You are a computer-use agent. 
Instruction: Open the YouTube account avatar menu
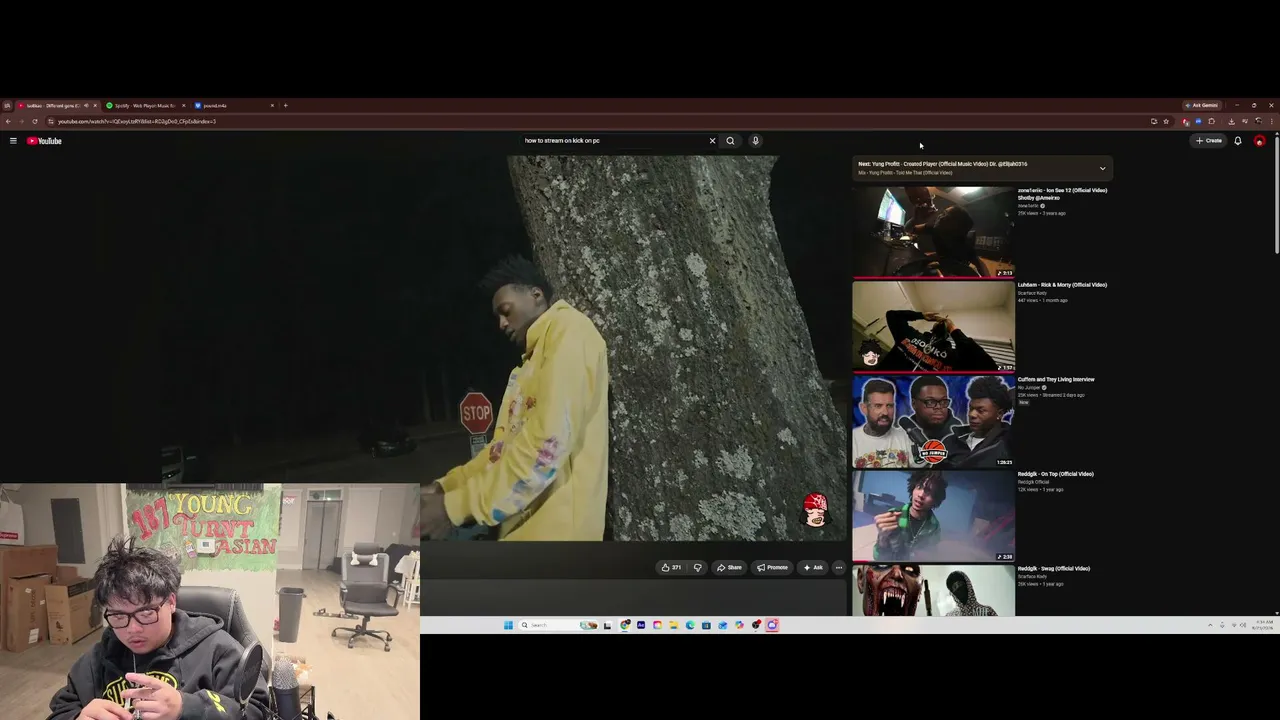pos(1259,141)
